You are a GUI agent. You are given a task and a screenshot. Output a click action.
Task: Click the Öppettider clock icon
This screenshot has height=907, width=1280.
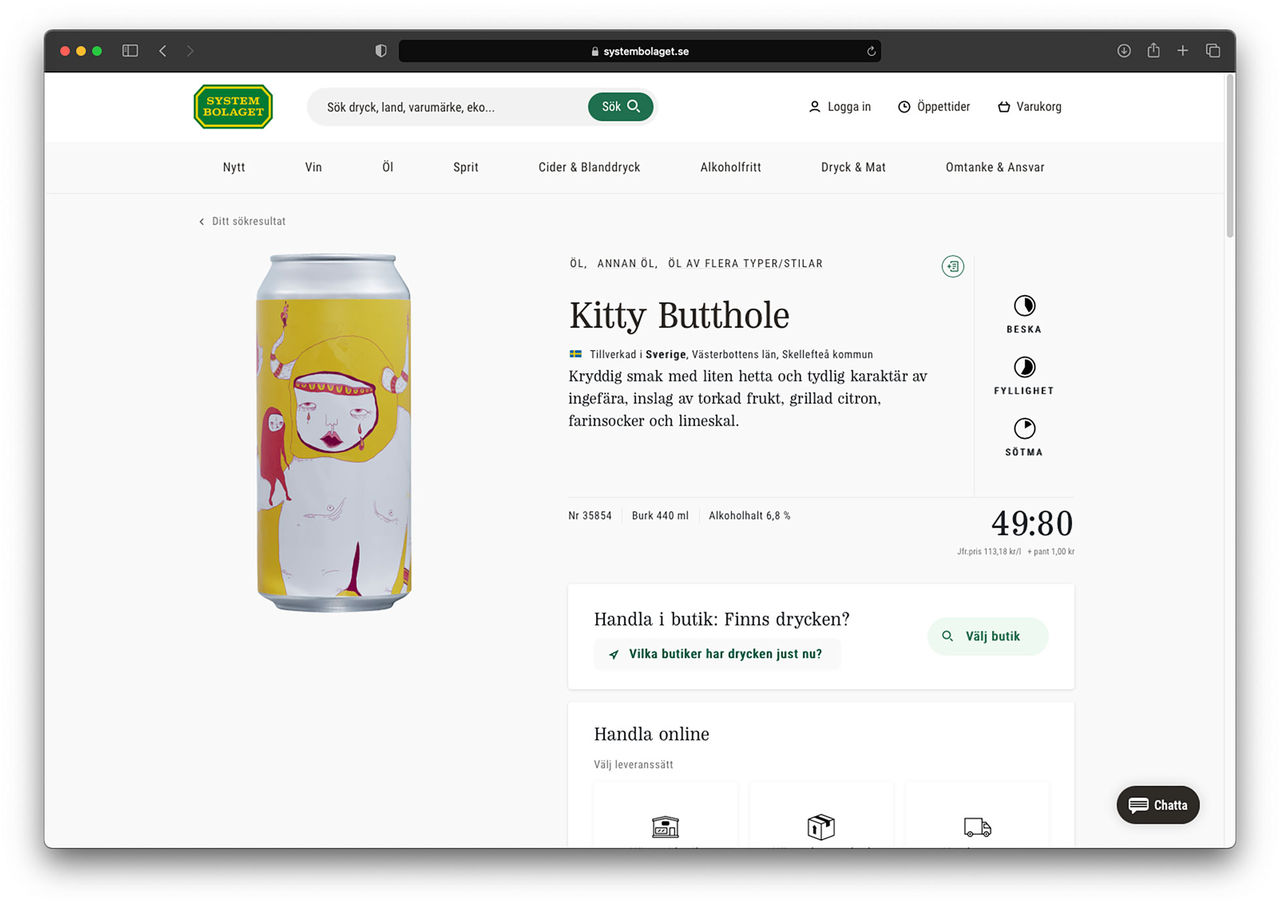pos(904,107)
